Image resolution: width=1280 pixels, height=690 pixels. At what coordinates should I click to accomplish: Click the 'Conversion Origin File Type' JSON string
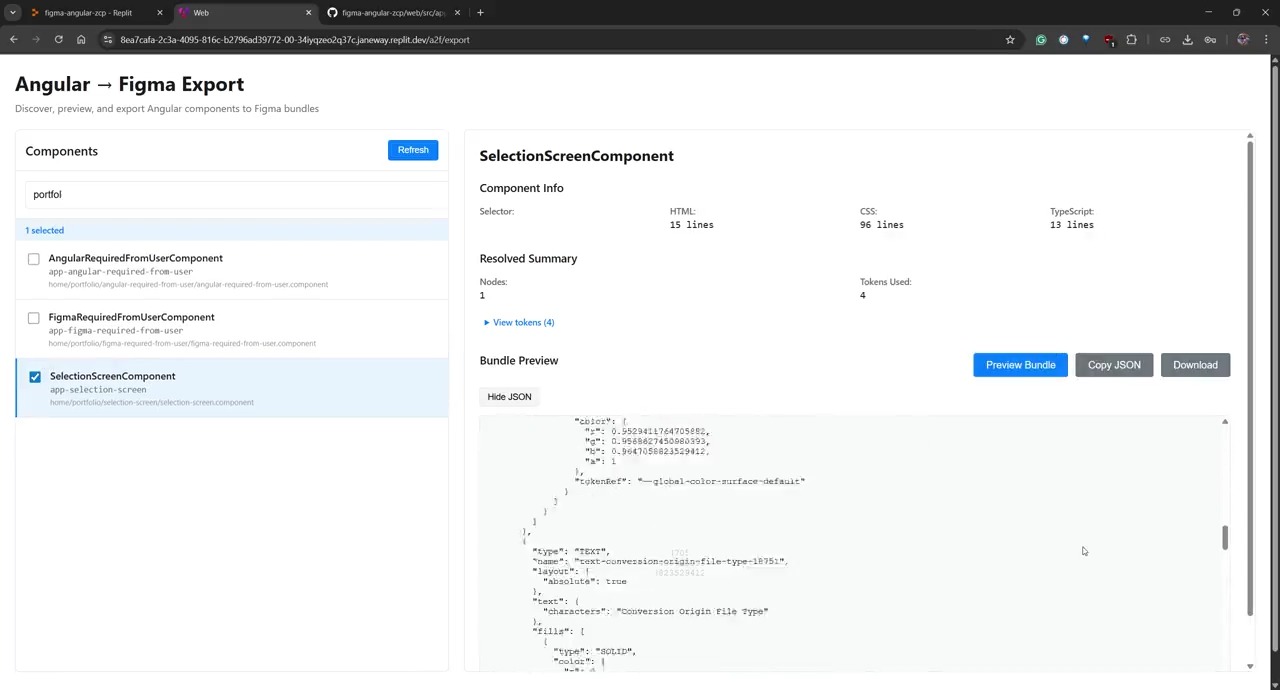pos(693,611)
